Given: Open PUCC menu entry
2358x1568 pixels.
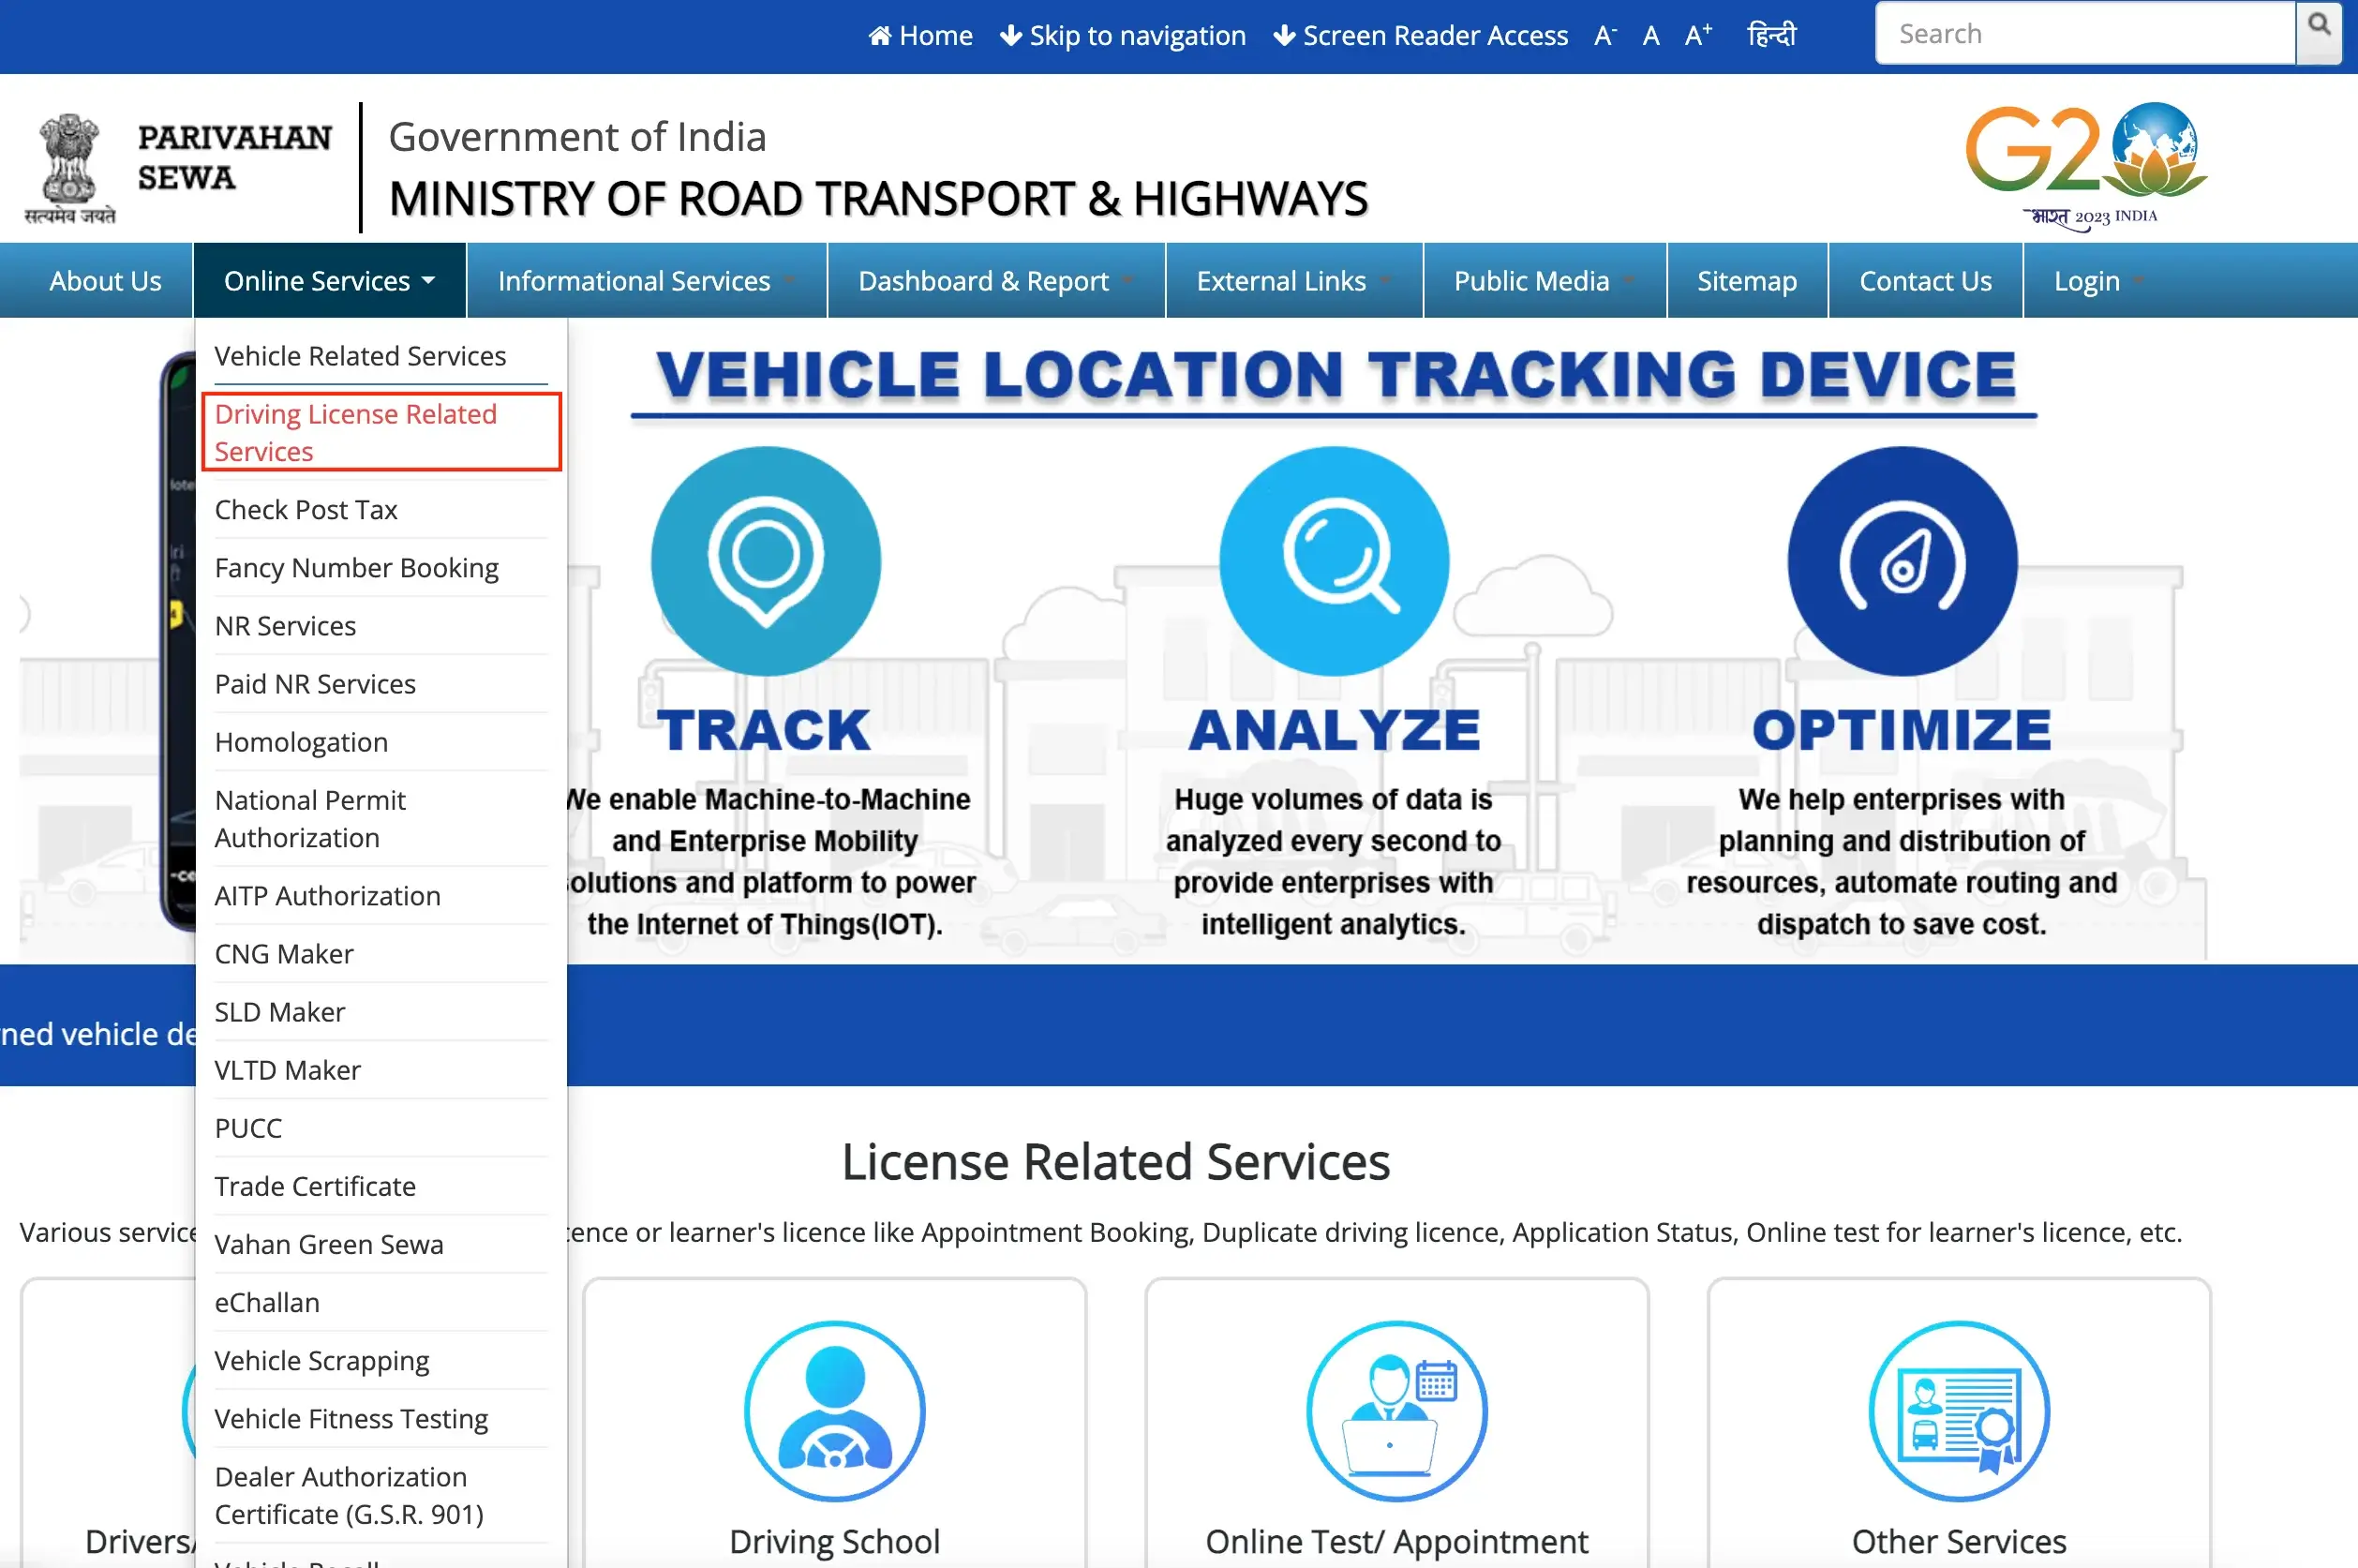Looking at the screenshot, I should pos(381,1127).
